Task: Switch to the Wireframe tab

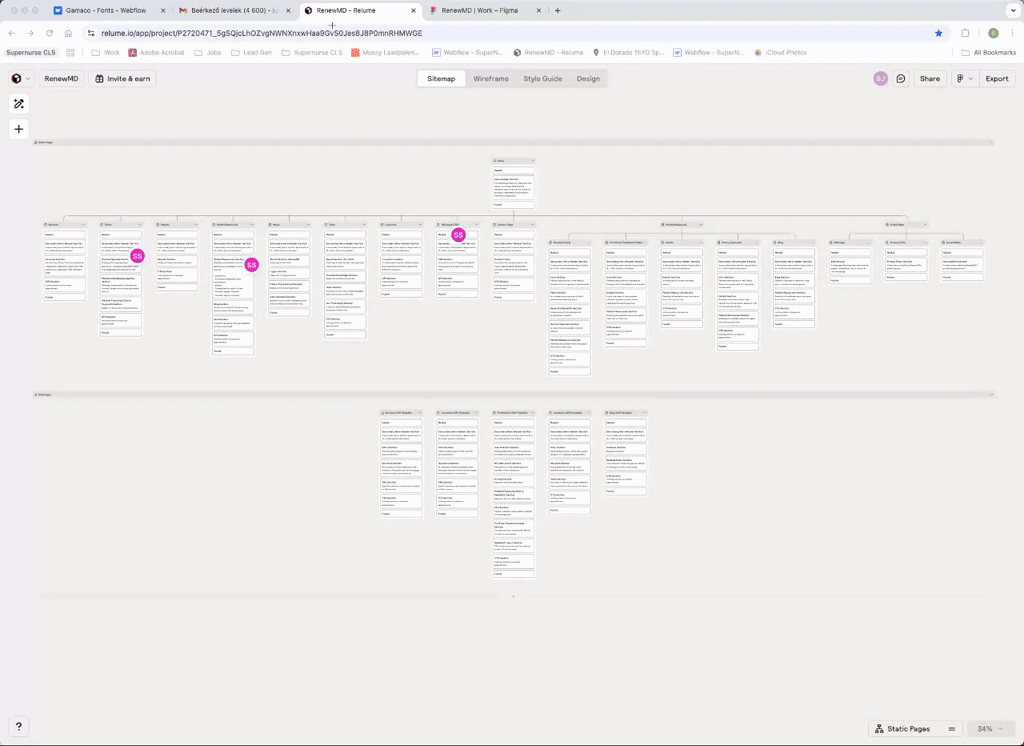Action: click(490, 78)
